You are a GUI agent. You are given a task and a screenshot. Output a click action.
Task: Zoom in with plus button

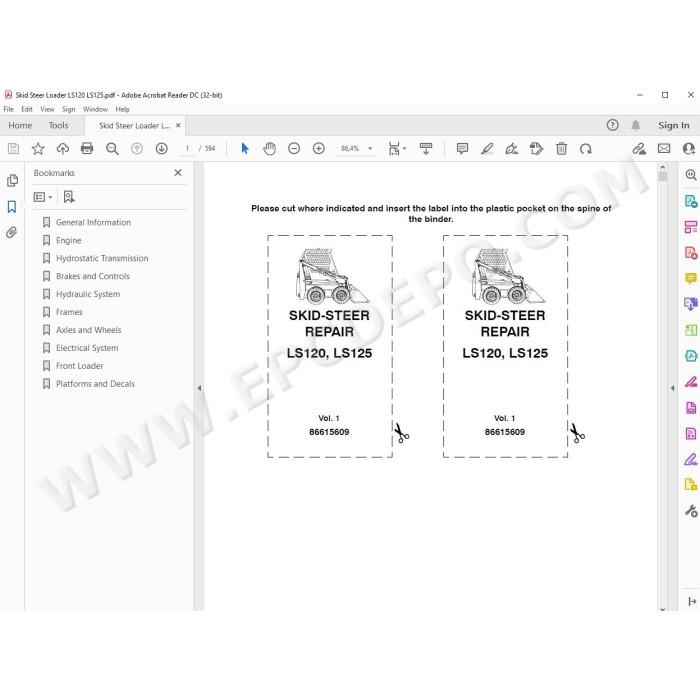[319, 148]
